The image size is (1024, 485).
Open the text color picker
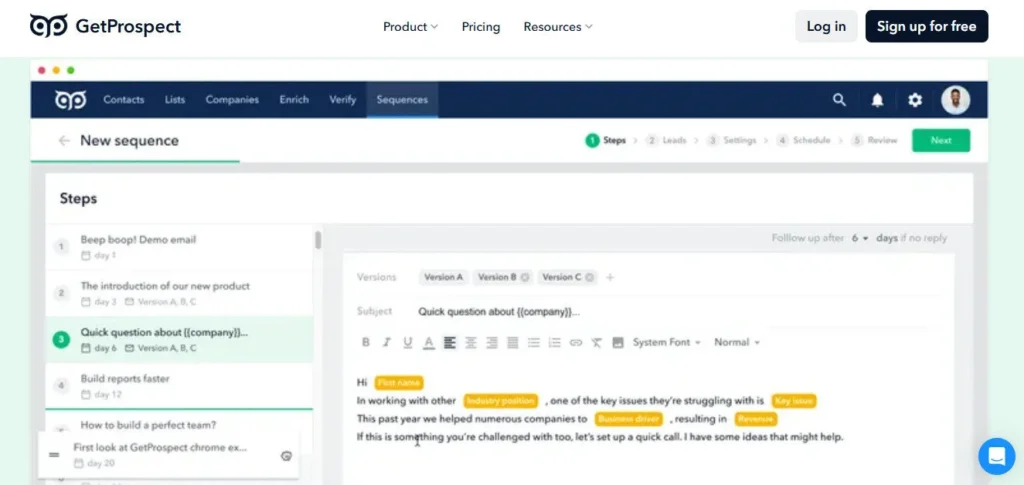[428, 343]
